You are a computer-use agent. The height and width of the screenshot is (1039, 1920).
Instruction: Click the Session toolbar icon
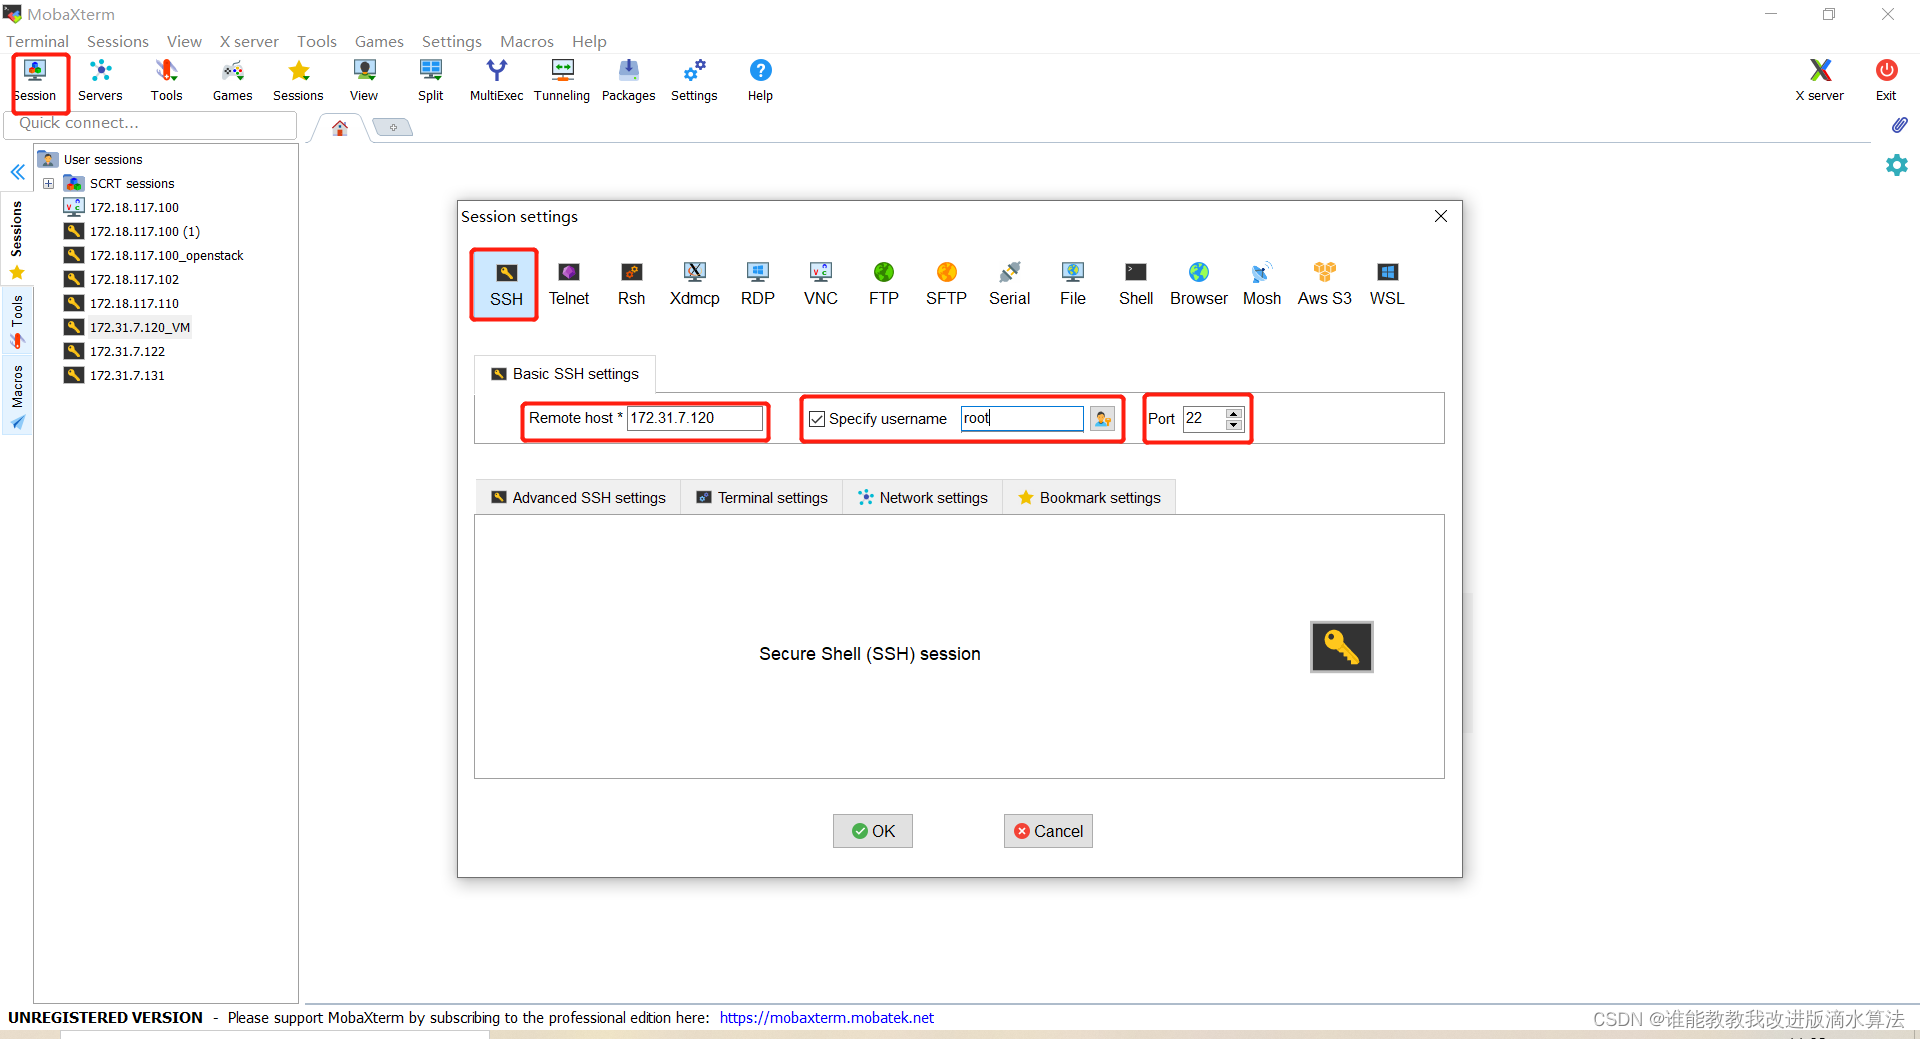[36, 81]
